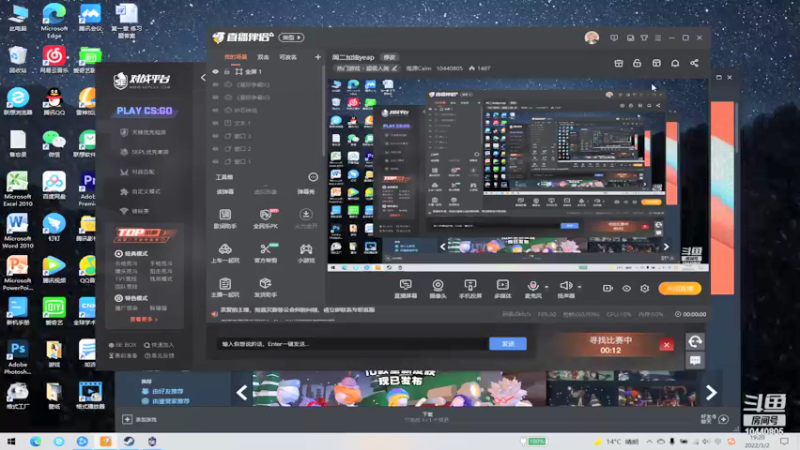Open the box-shaped helper tool icon
The width and height of the screenshot is (800, 450).
coord(265,283)
